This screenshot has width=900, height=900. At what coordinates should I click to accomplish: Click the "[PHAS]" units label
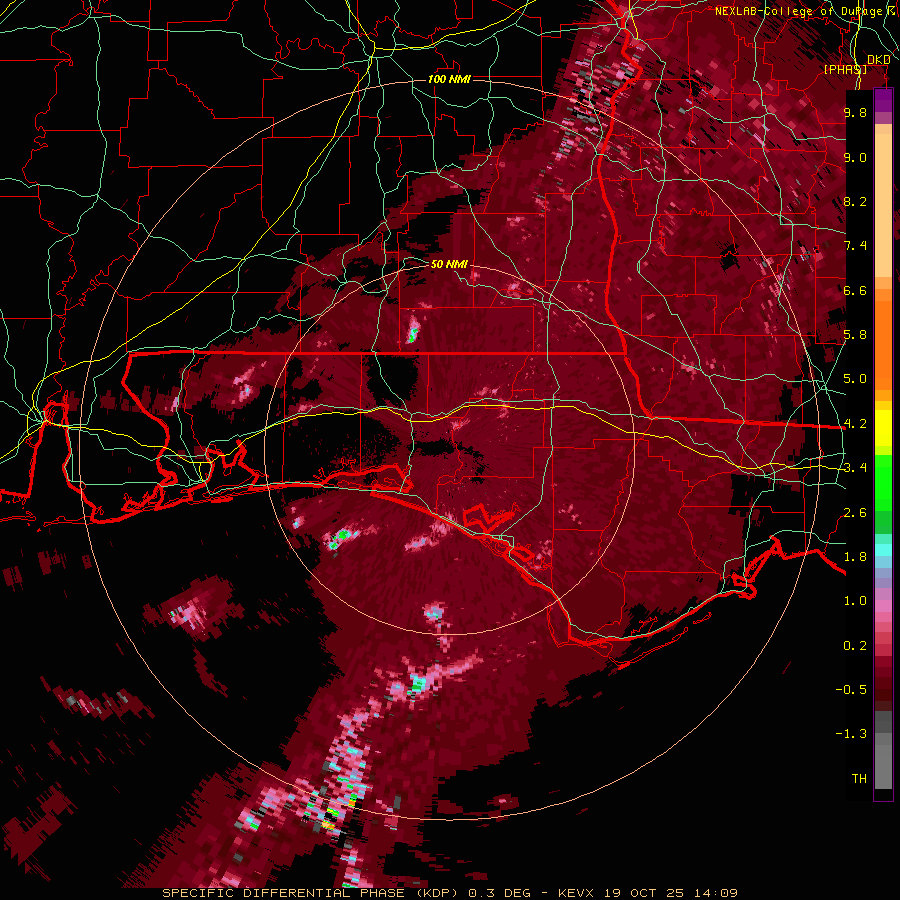[x=845, y=70]
